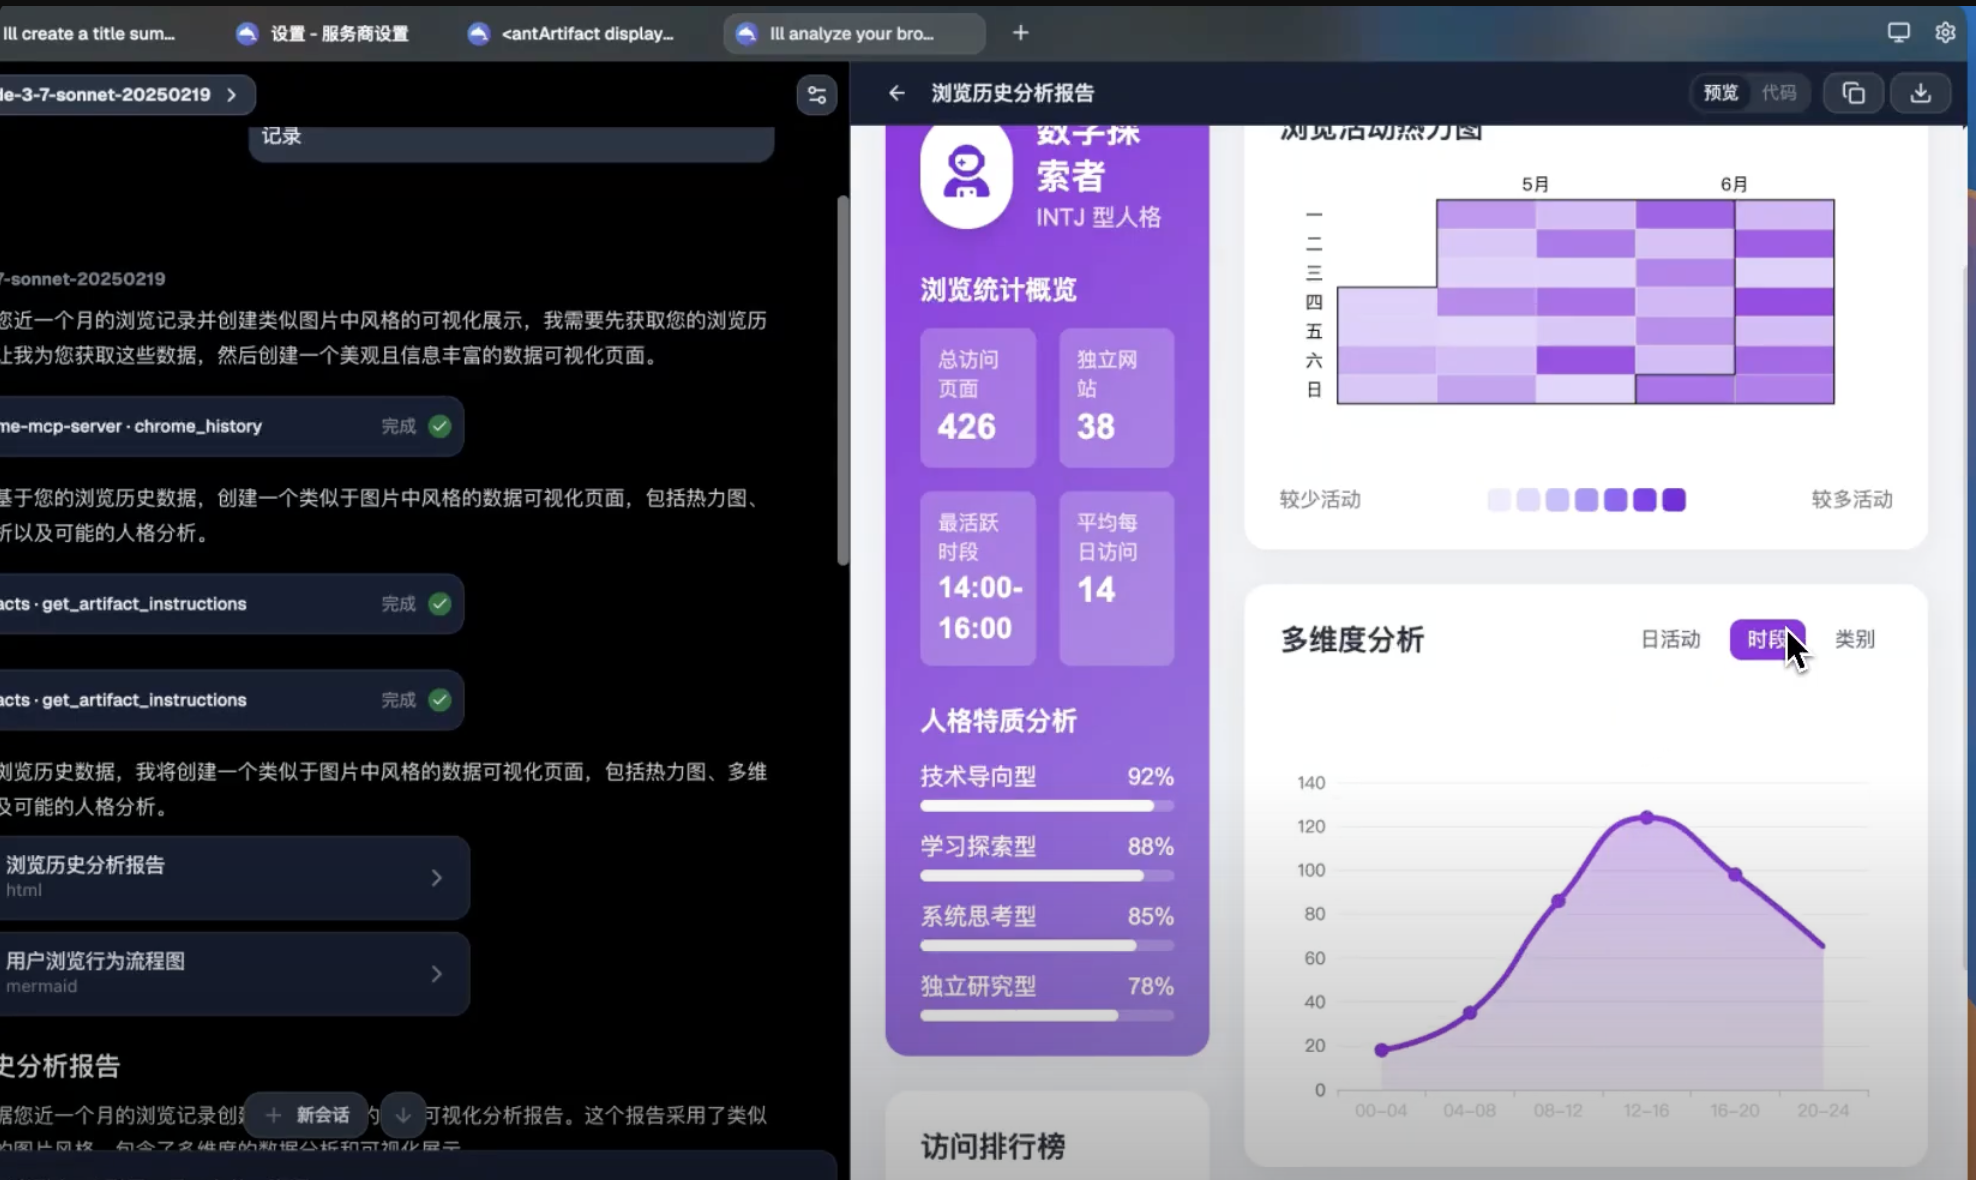
Task: Start a new chat with 新会话 button
Action: pyautogui.click(x=307, y=1115)
